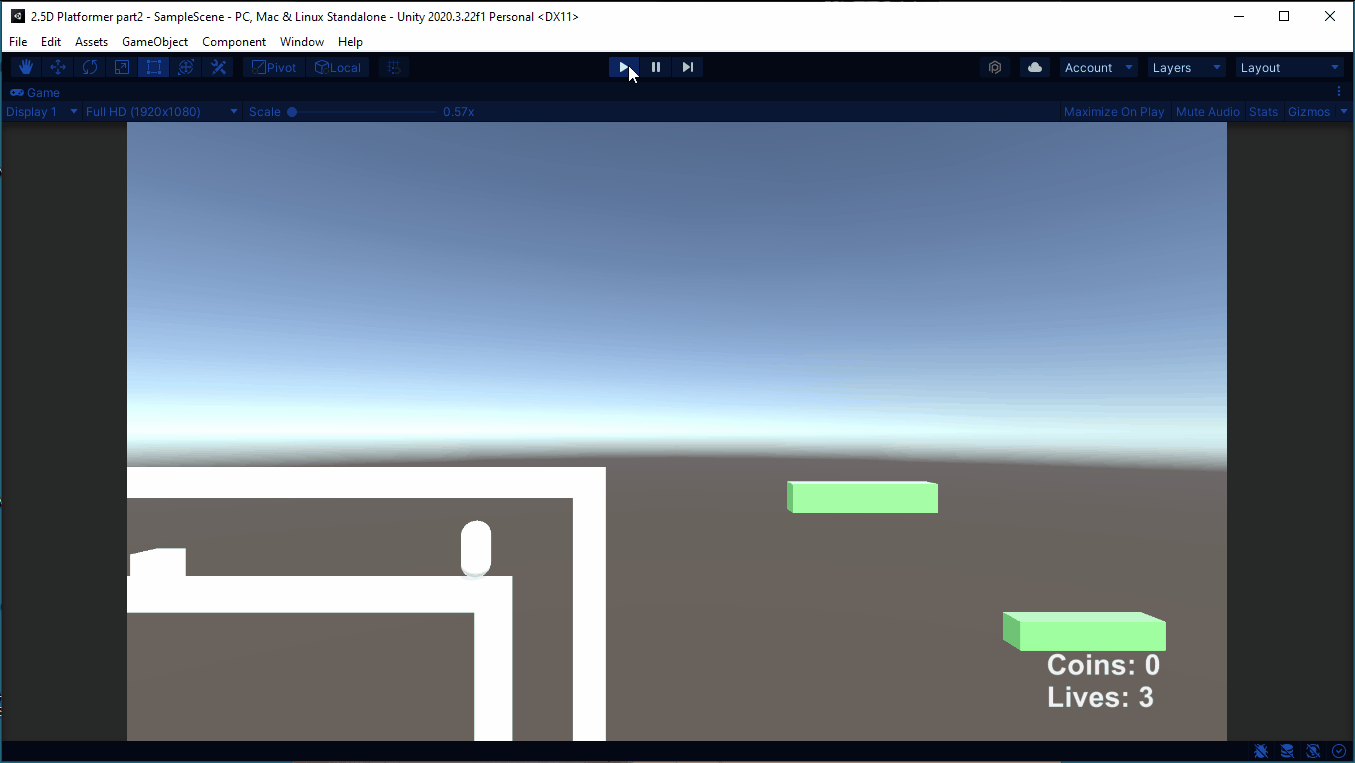
Task: Toggle Gizmos in Game view
Action: pos(1309,111)
